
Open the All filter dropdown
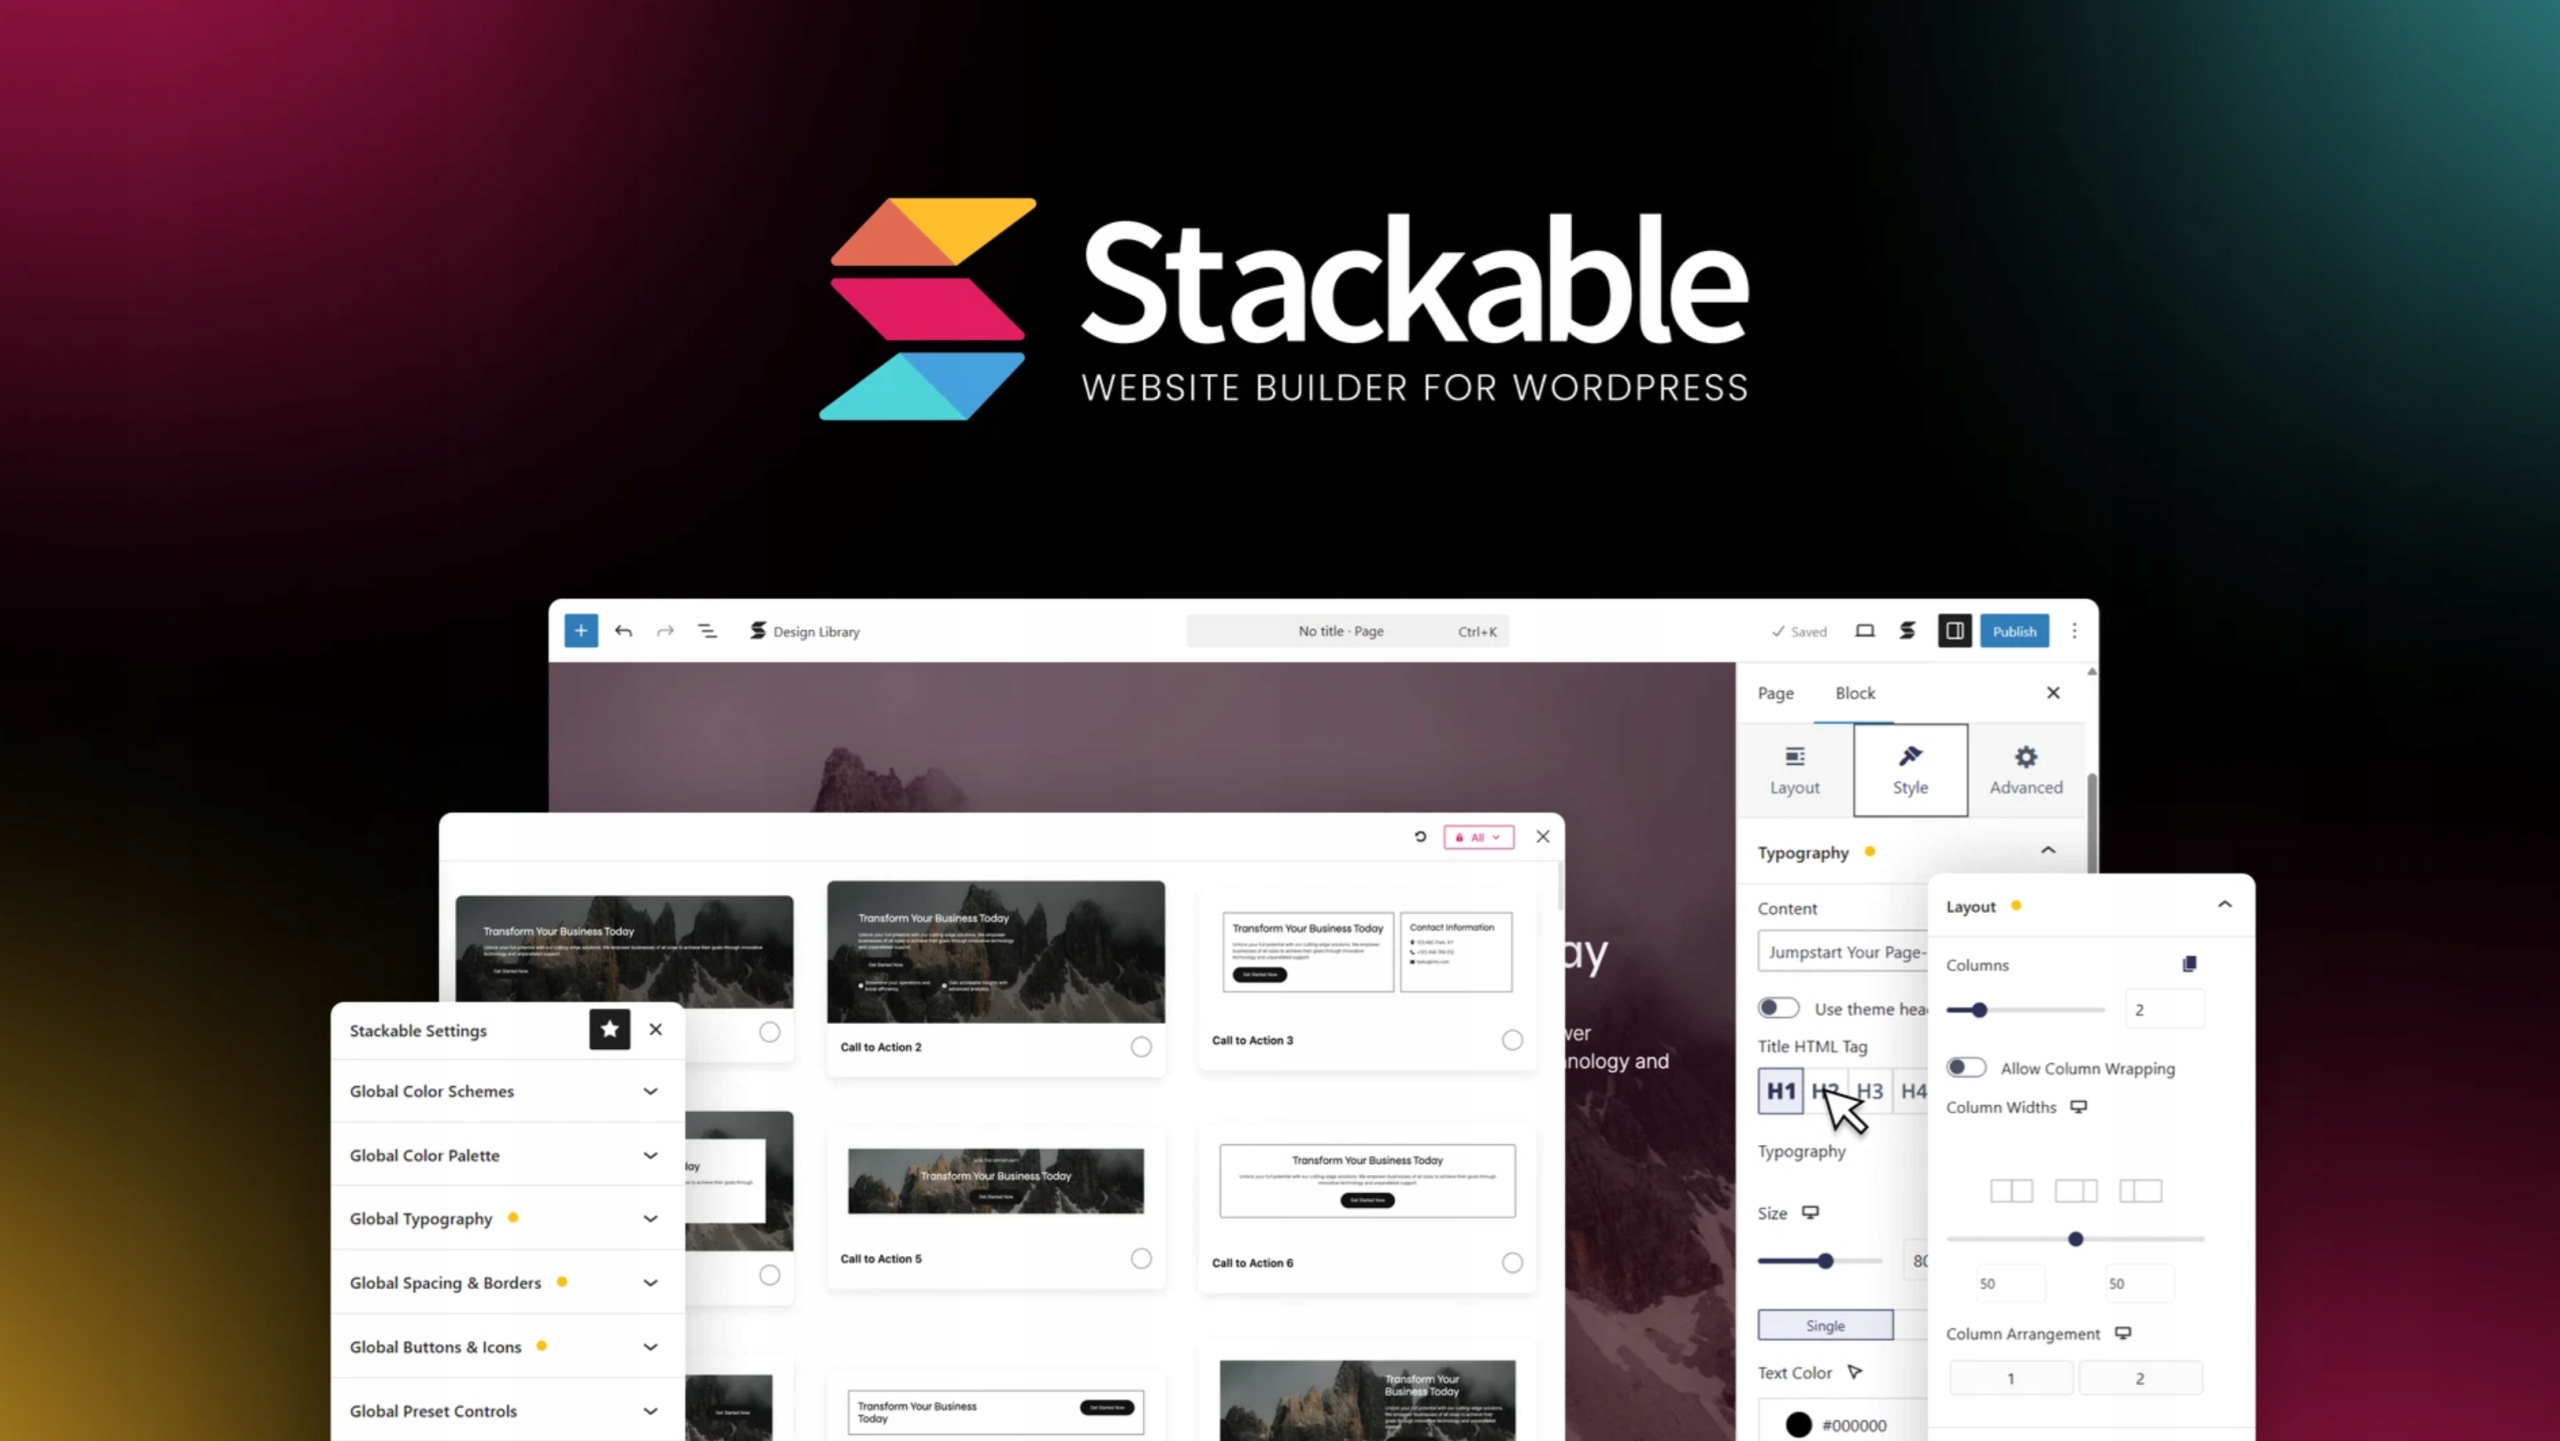1478,837
